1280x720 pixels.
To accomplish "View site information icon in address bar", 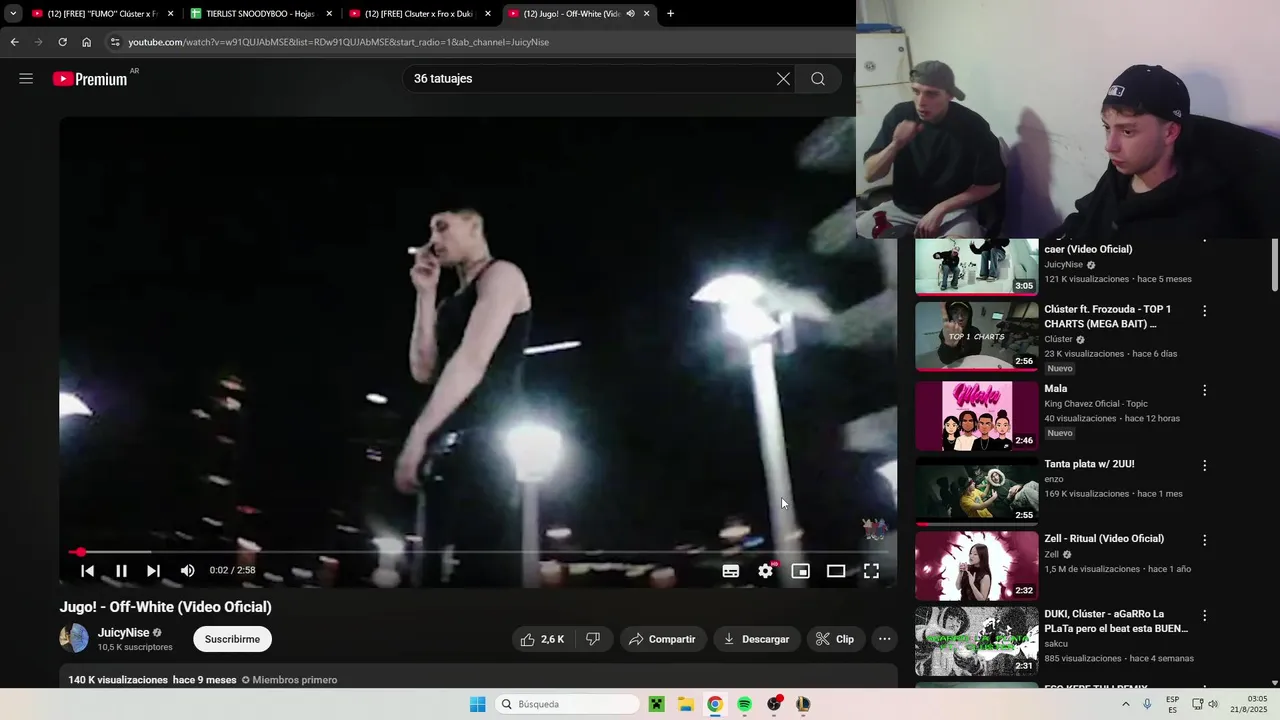I will pyautogui.click(x=115, y=42).
